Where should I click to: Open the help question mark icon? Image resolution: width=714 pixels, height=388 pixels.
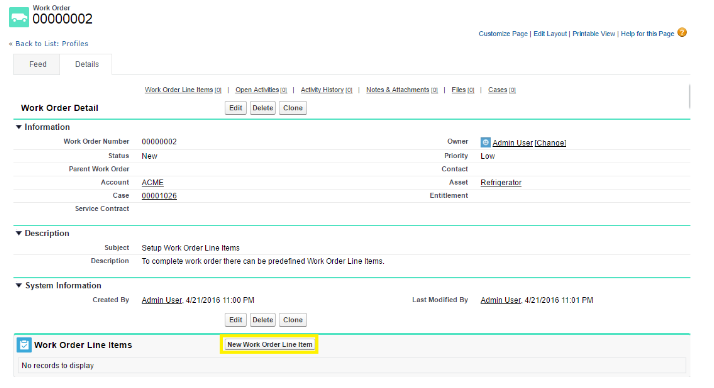coord(682,33)
